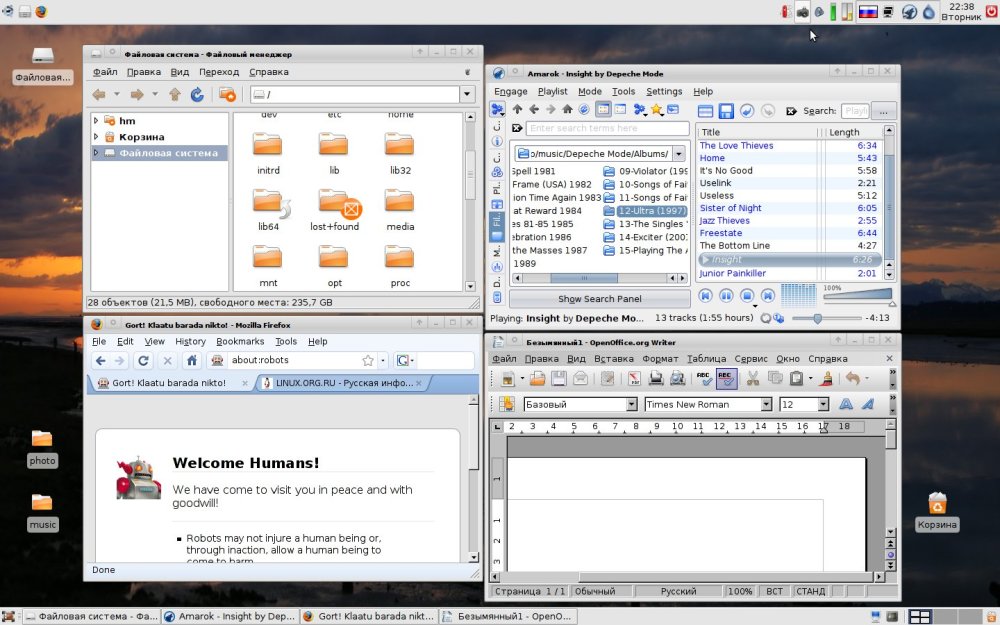
Task: Launch Firefox from the top panel launcher
Action: pos(41,11)
